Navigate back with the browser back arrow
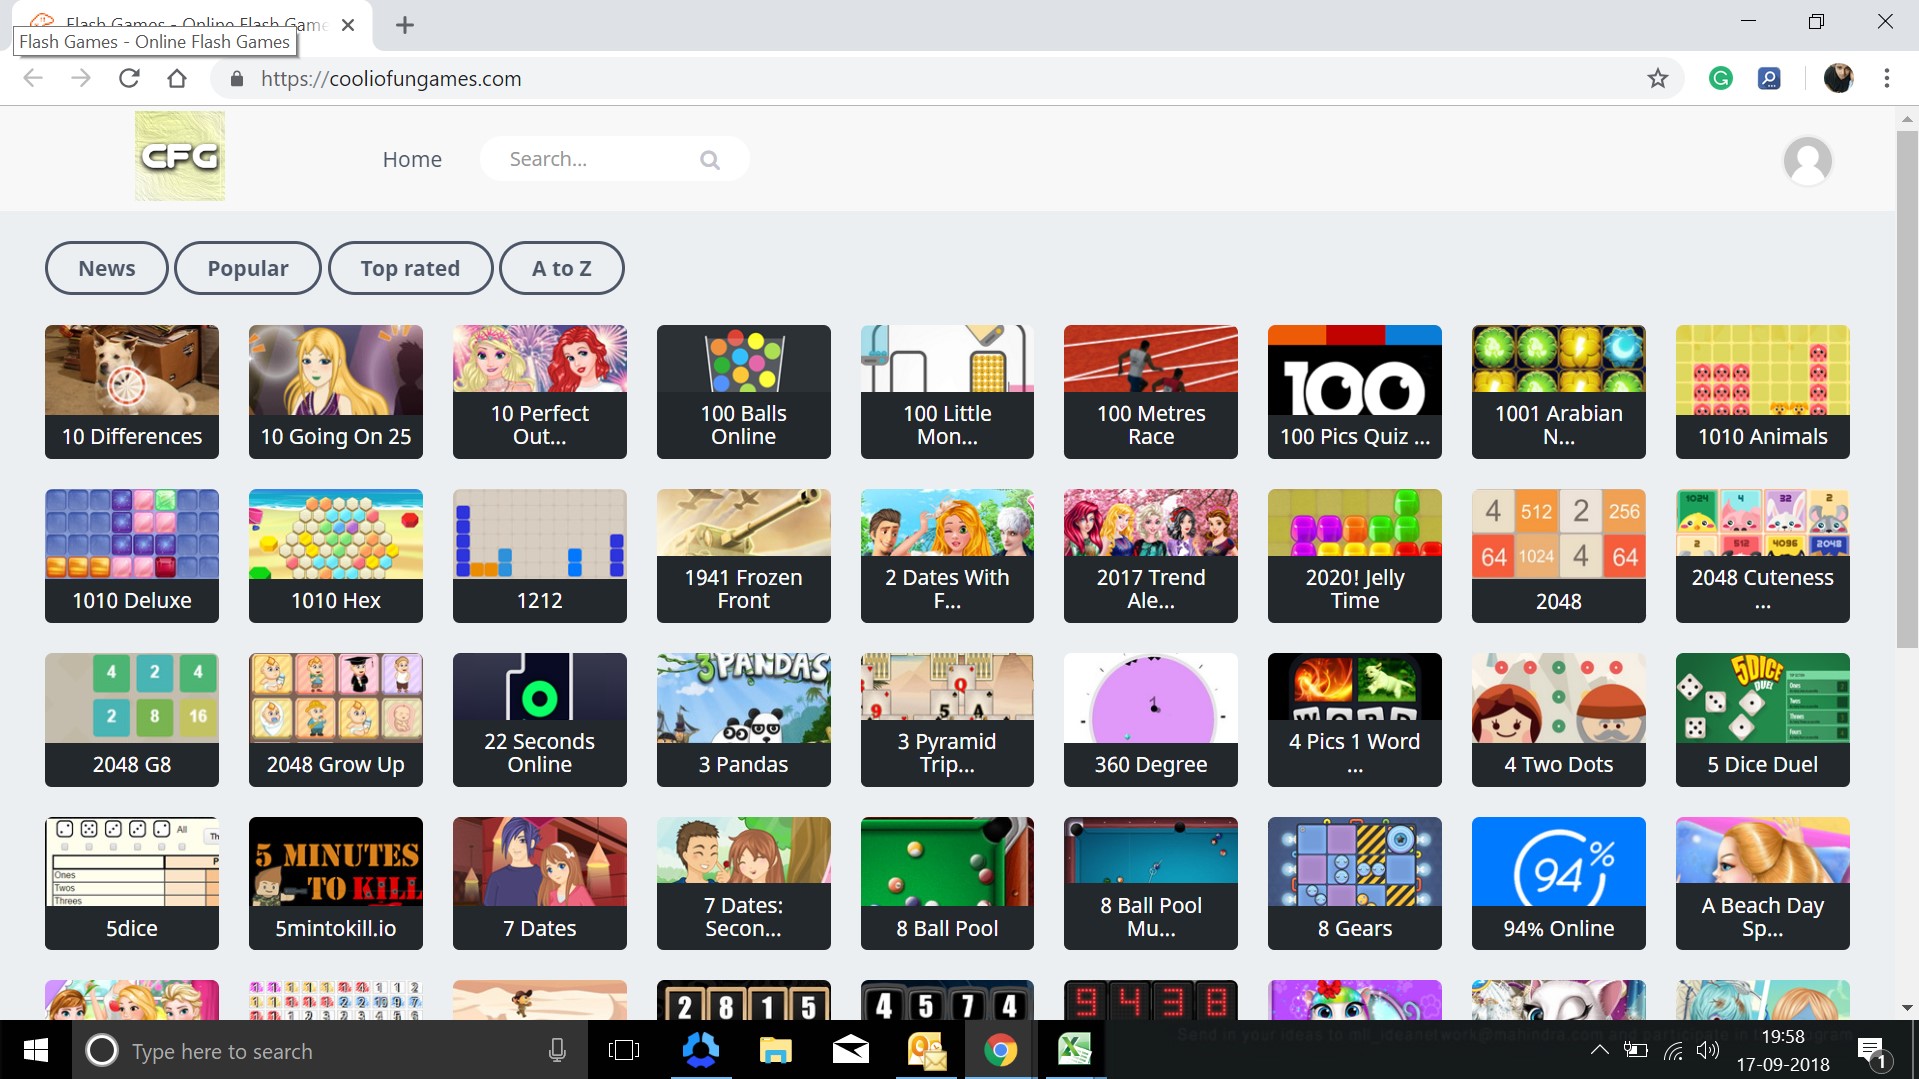Viewport: 1919px width, 1079px height. click(33, 78)
